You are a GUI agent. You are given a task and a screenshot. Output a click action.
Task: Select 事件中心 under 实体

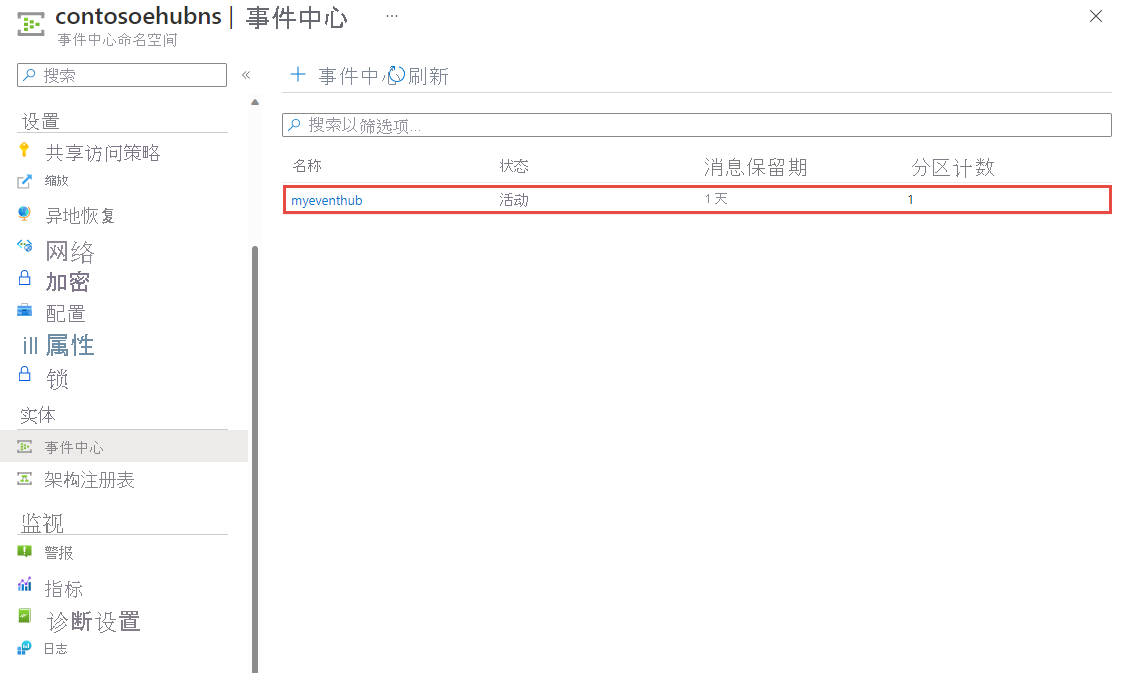pos(74,448)
